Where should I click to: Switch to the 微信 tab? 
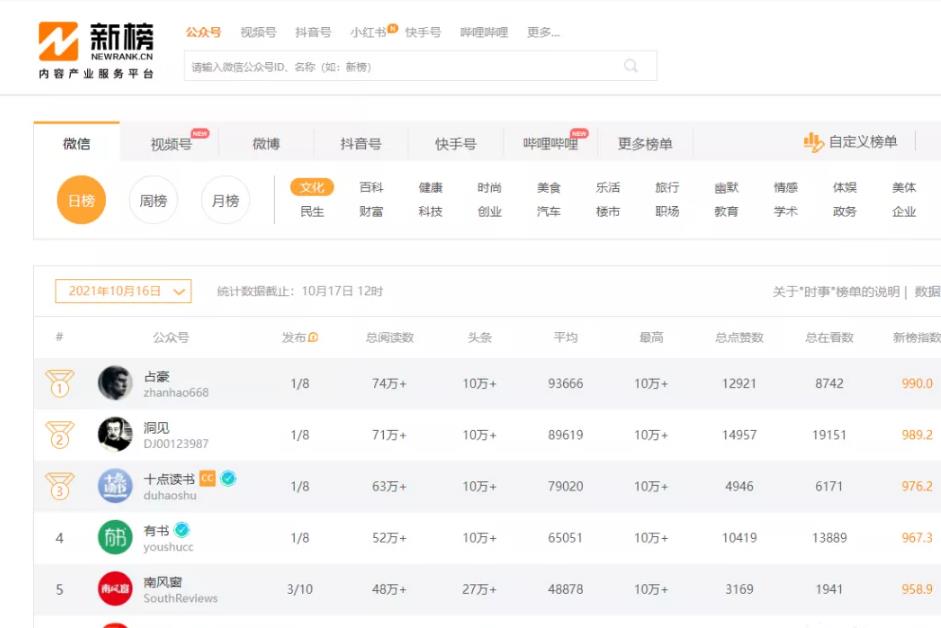click(x=77, y=143)
